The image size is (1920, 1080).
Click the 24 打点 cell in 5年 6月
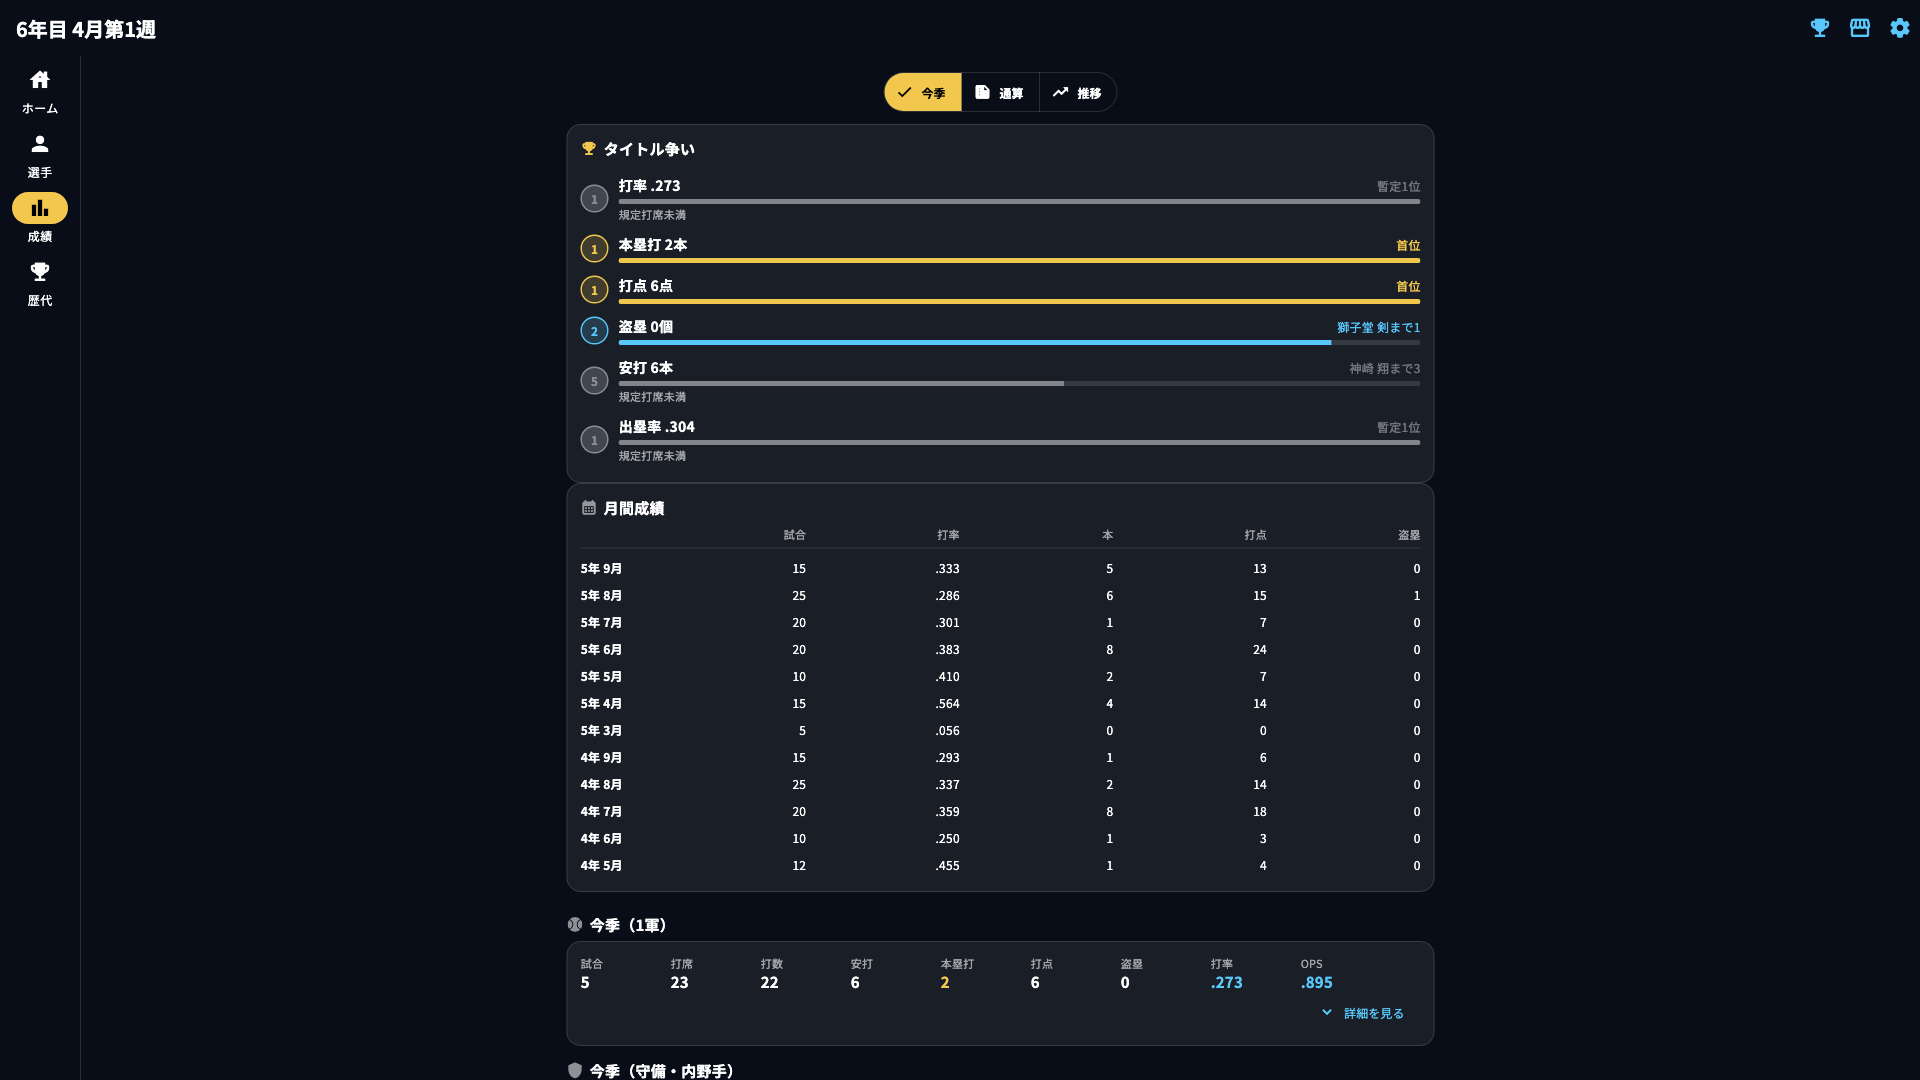[1259, 650]
